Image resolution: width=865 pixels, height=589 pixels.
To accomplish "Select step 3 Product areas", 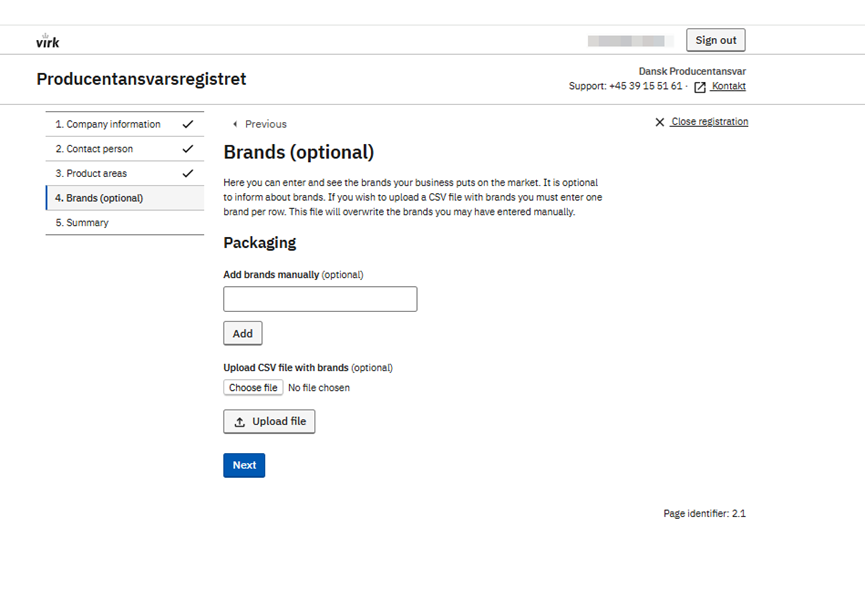I will click(x=97, y=173).
